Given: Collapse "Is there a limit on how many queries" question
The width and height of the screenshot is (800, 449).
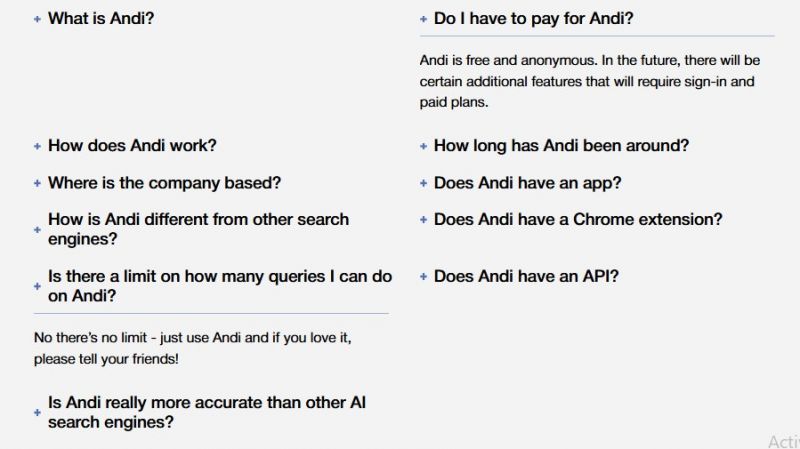Looking at the screenshot, I should tap(220, 286).
